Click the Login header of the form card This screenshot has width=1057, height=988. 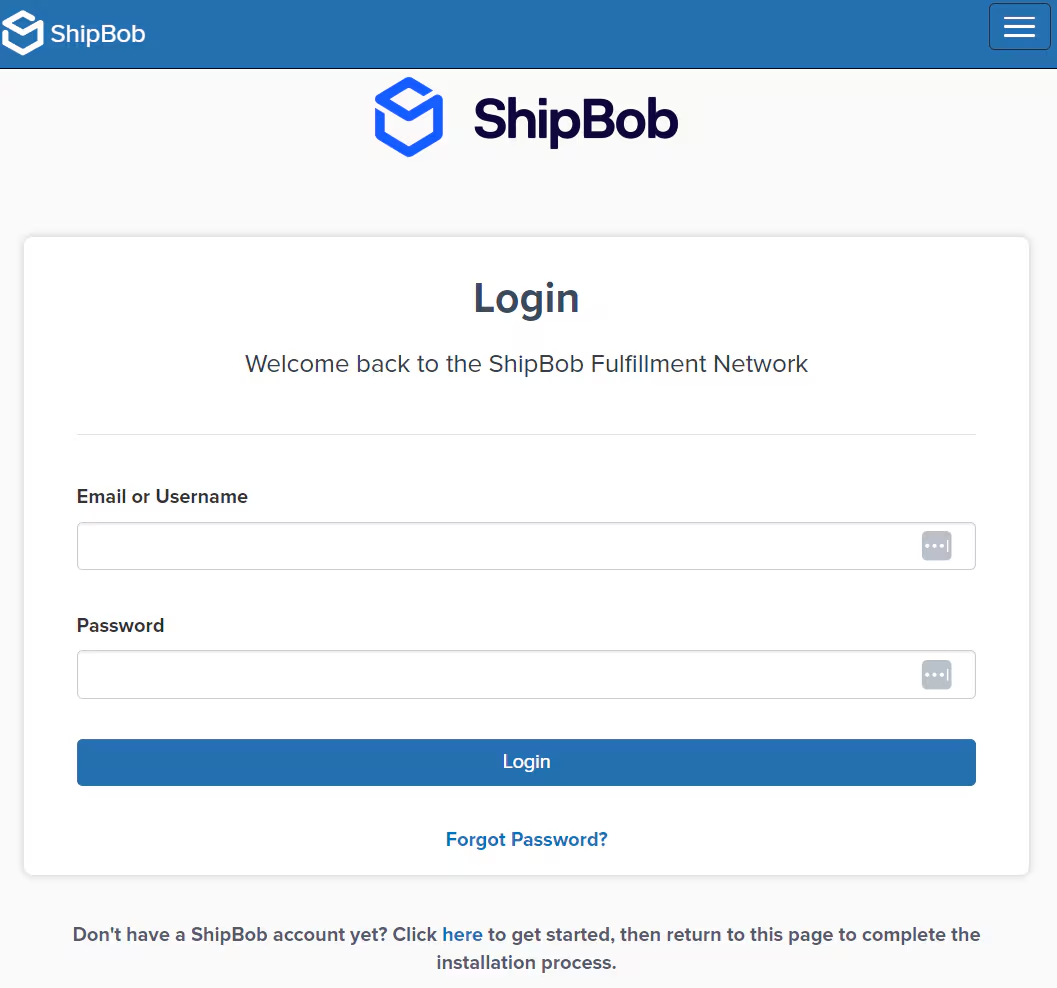(526, 298)
